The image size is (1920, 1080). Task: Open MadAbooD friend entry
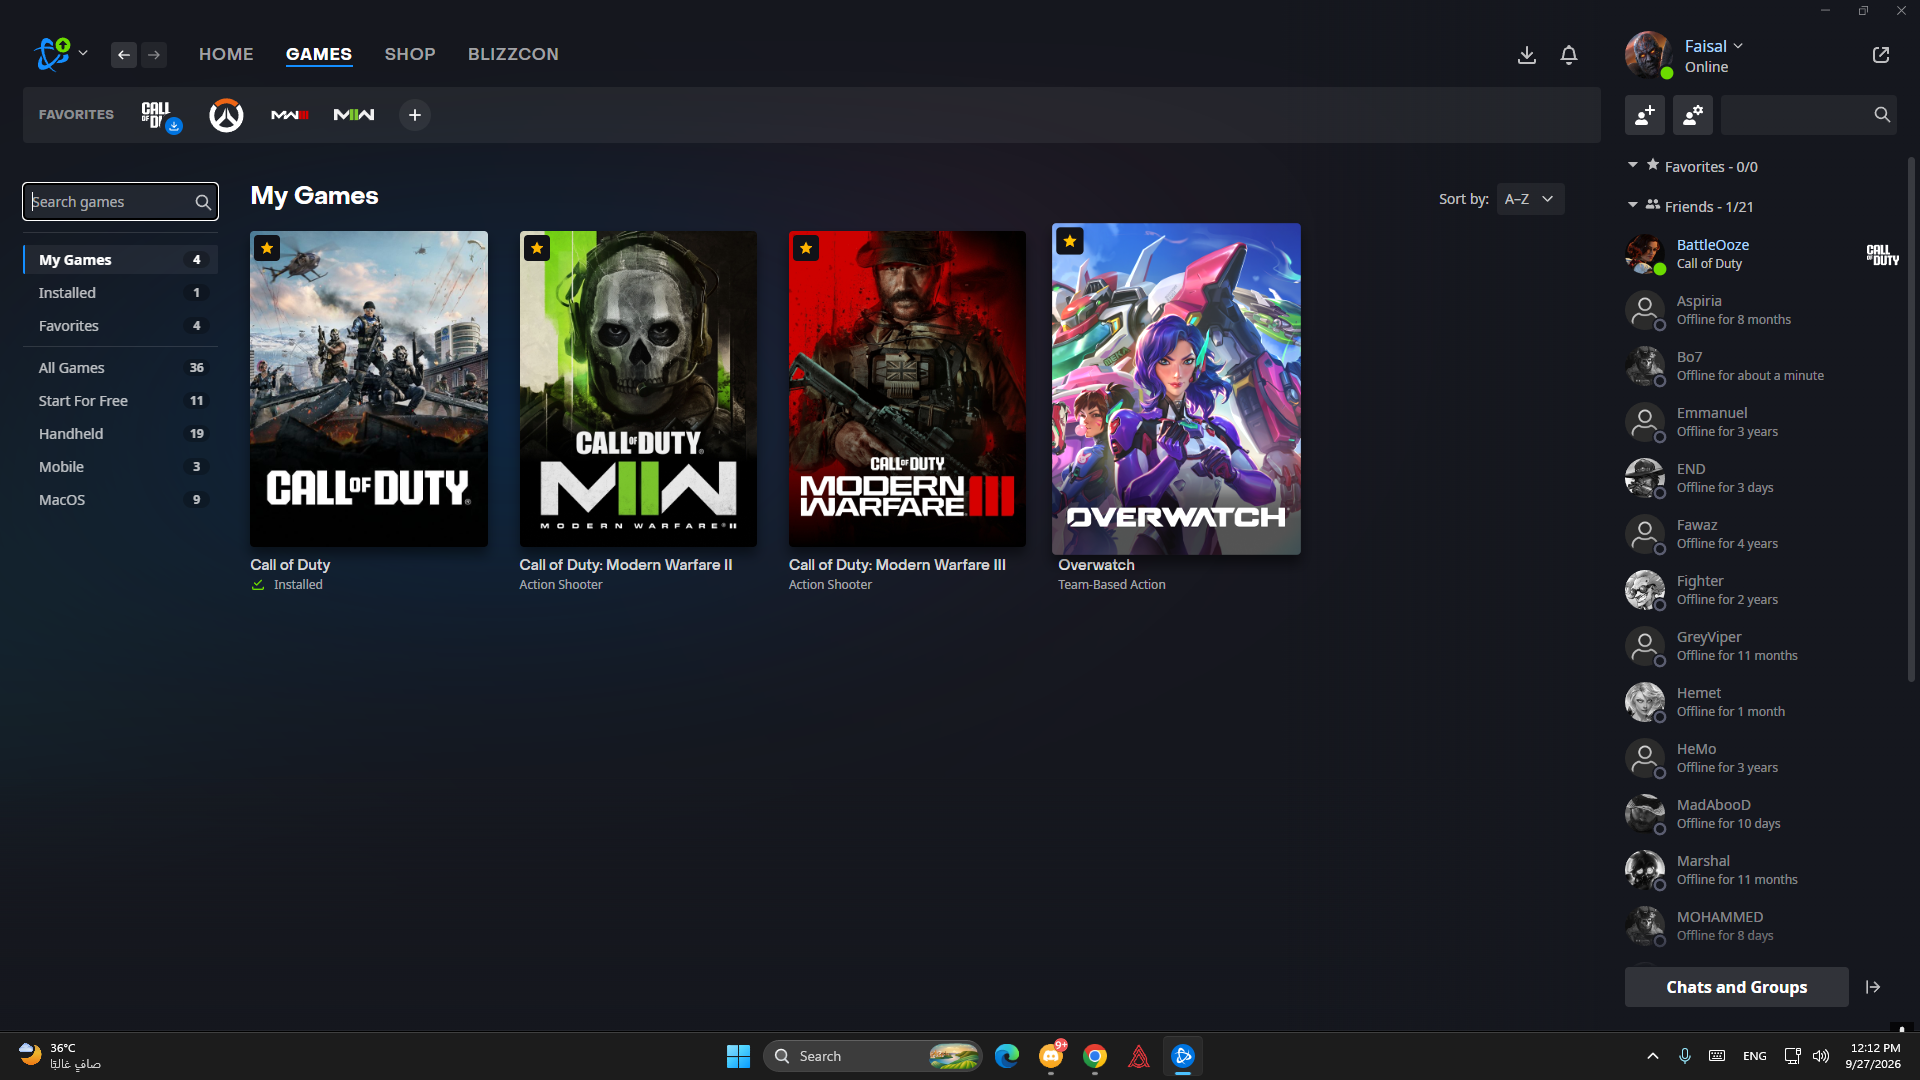[x=1762, y=814]
